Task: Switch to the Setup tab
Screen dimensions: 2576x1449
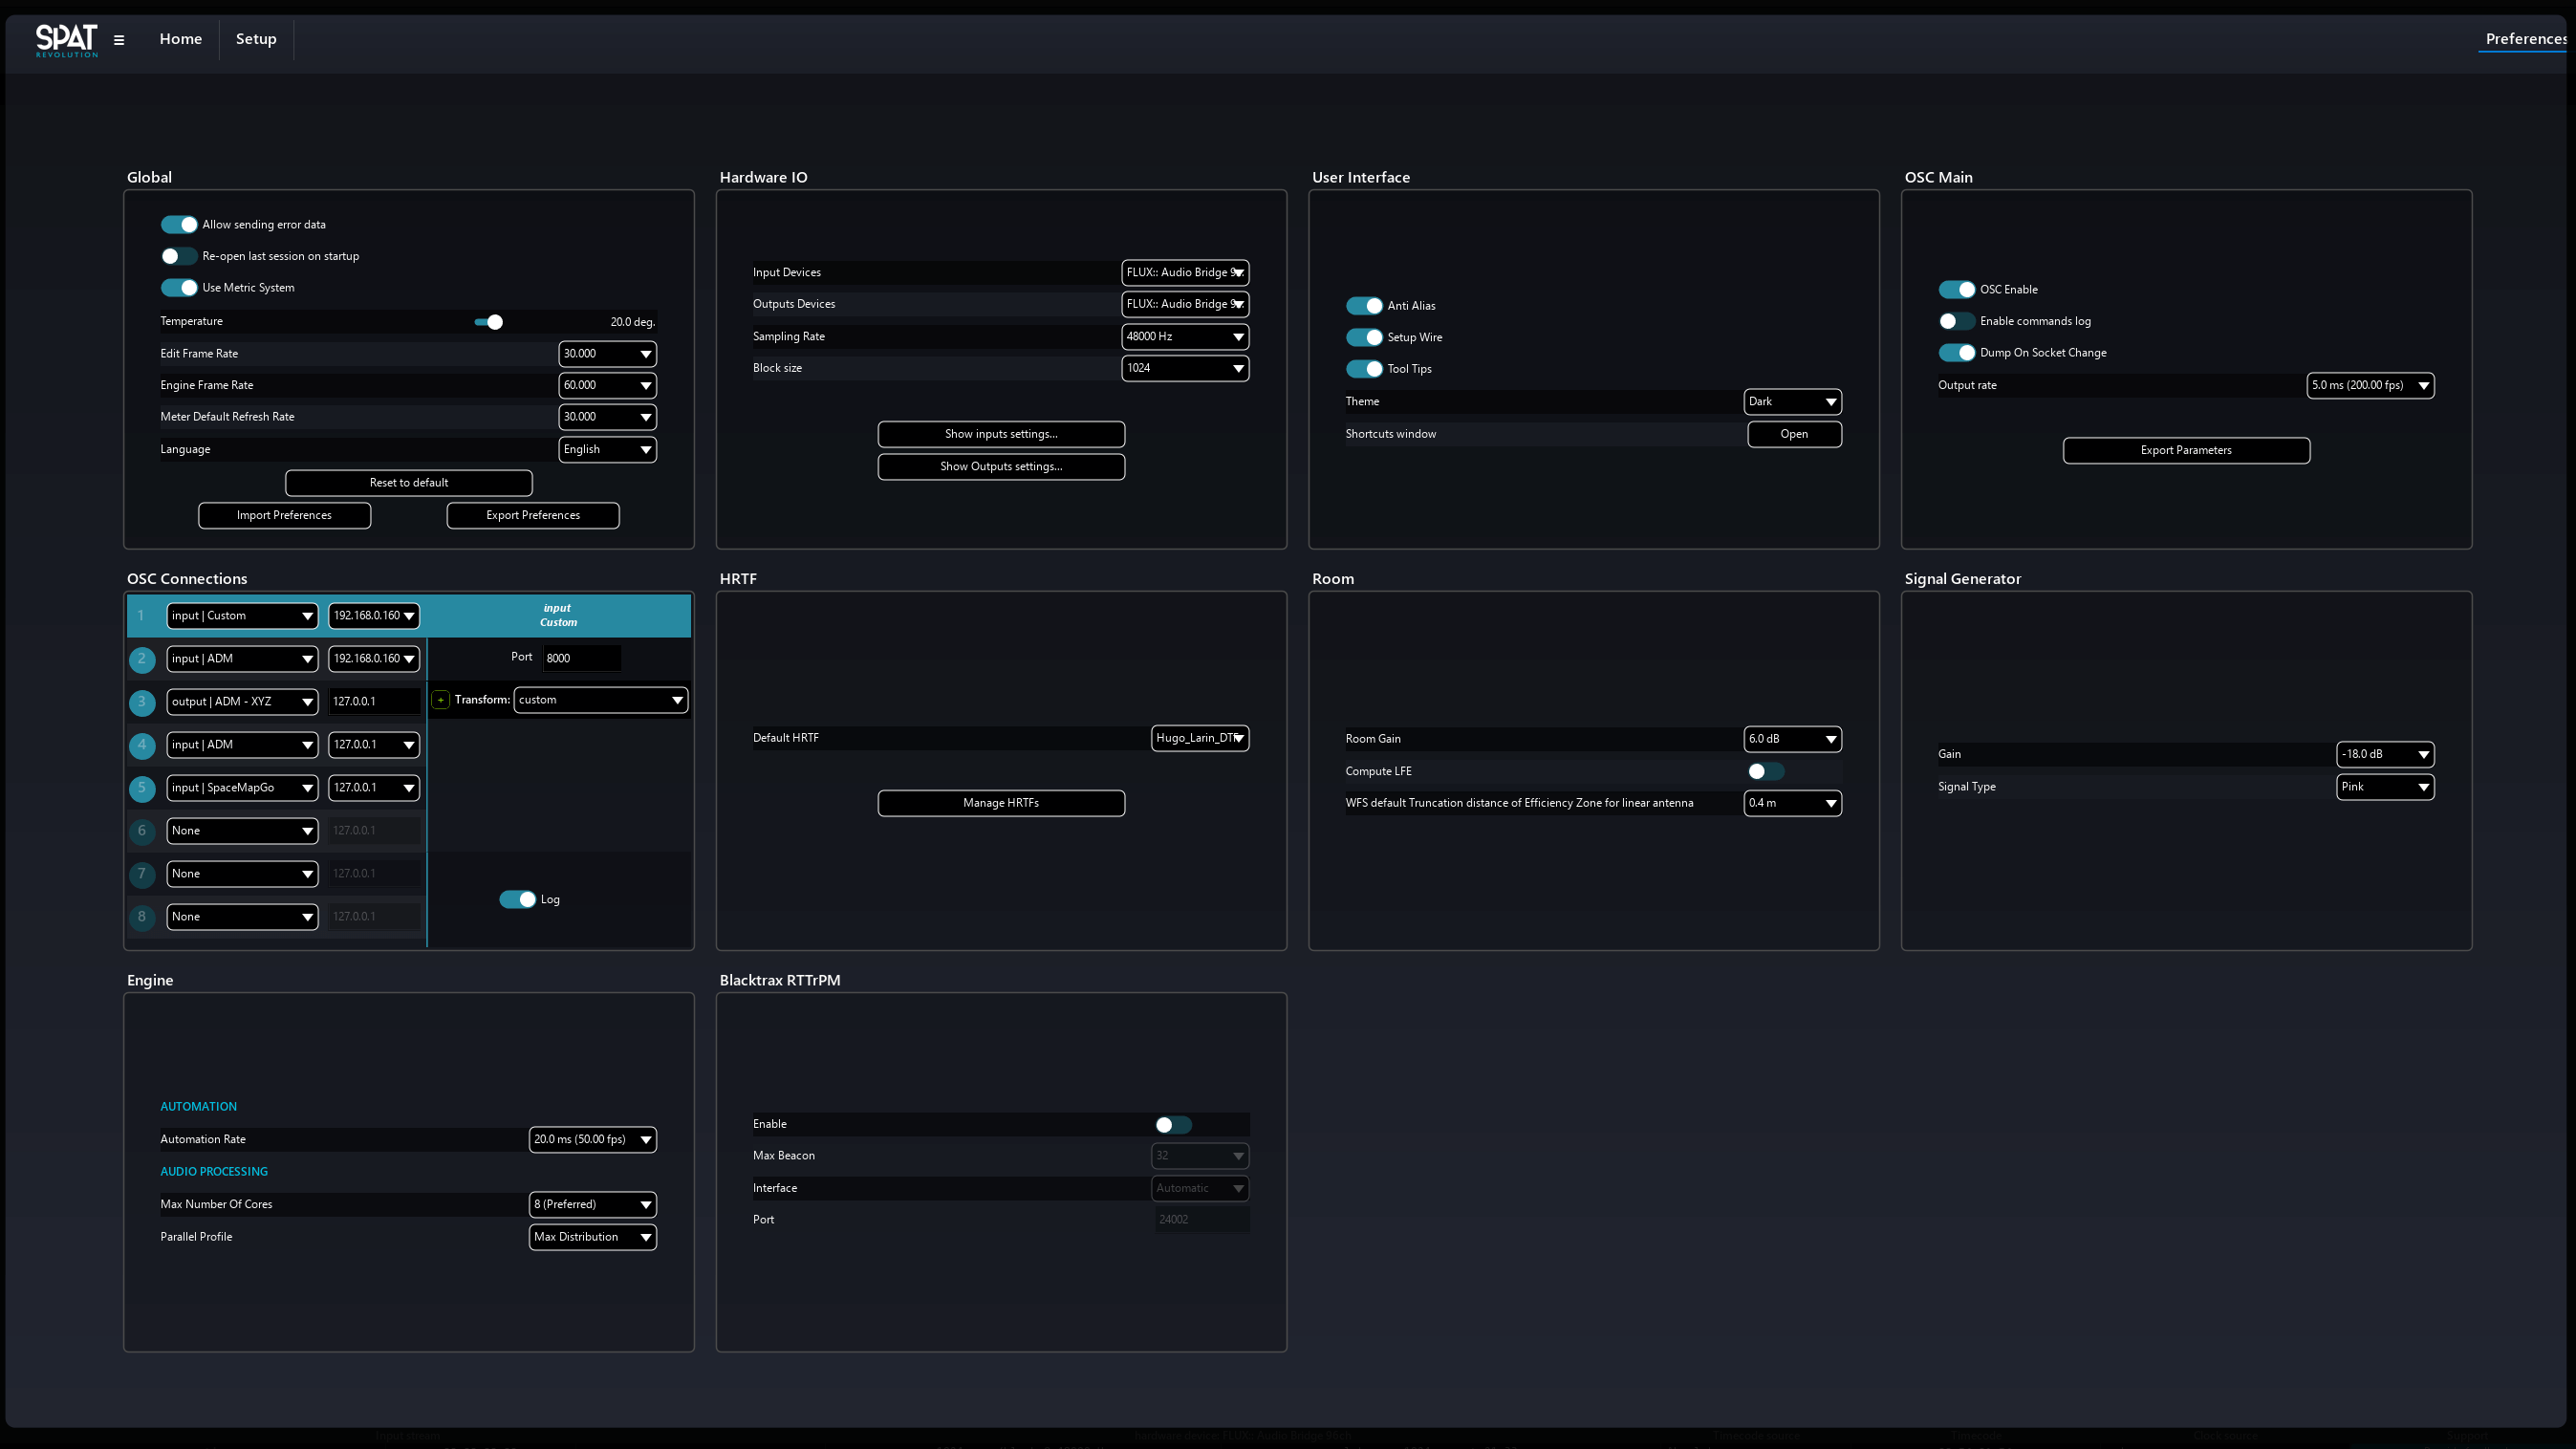Action: [x=256, y=39]
